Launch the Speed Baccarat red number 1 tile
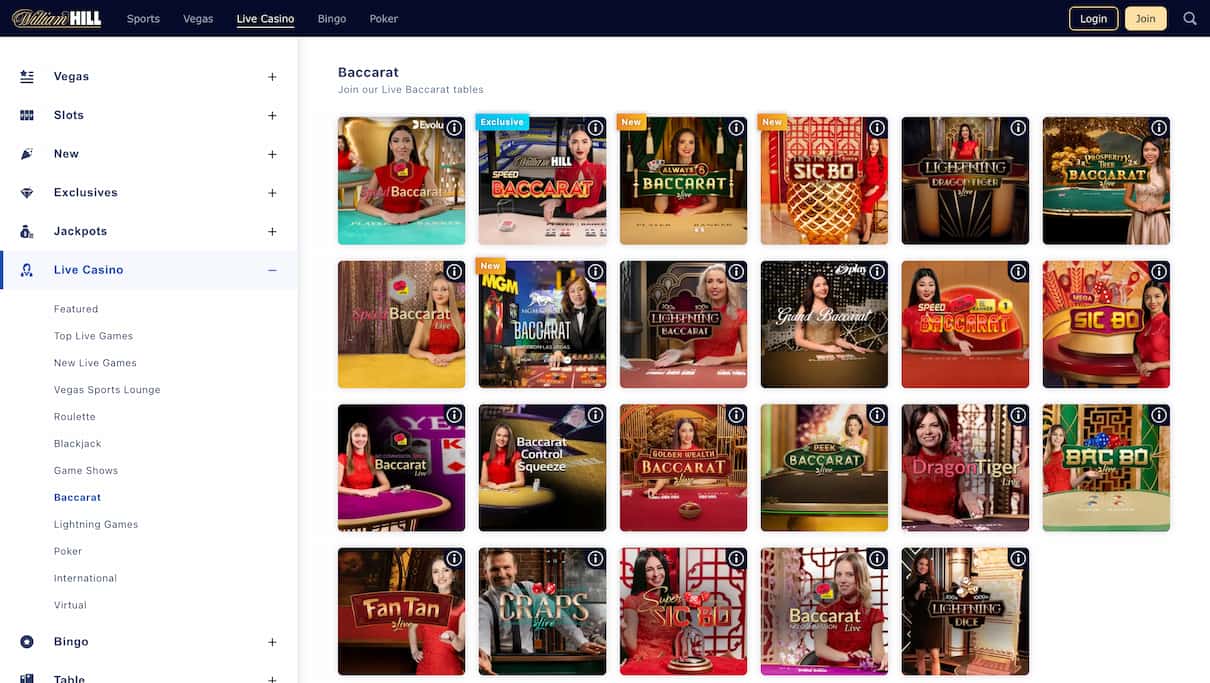This screenshot has height=683, width=1210. 965,324
